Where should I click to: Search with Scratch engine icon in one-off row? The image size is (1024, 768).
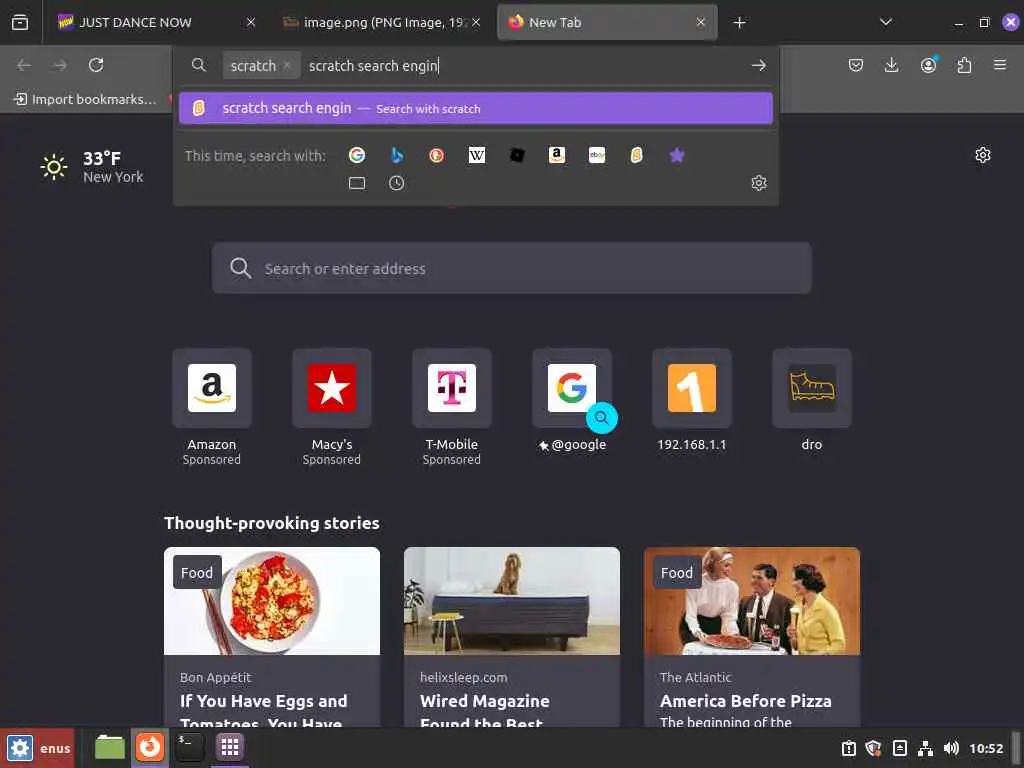point(637,155)
